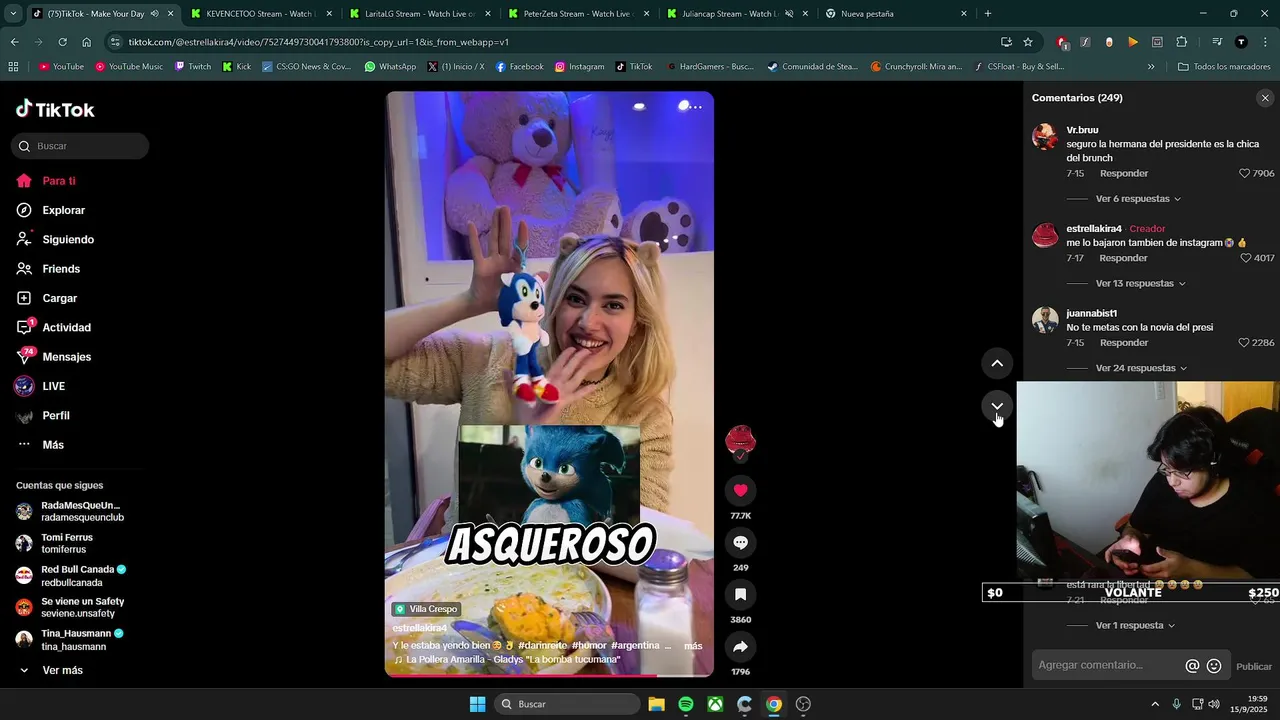The height and width of the screenshot is (720, 1280).
Task: Show hidden system tray icons
Action: (x=1155, y=704)
